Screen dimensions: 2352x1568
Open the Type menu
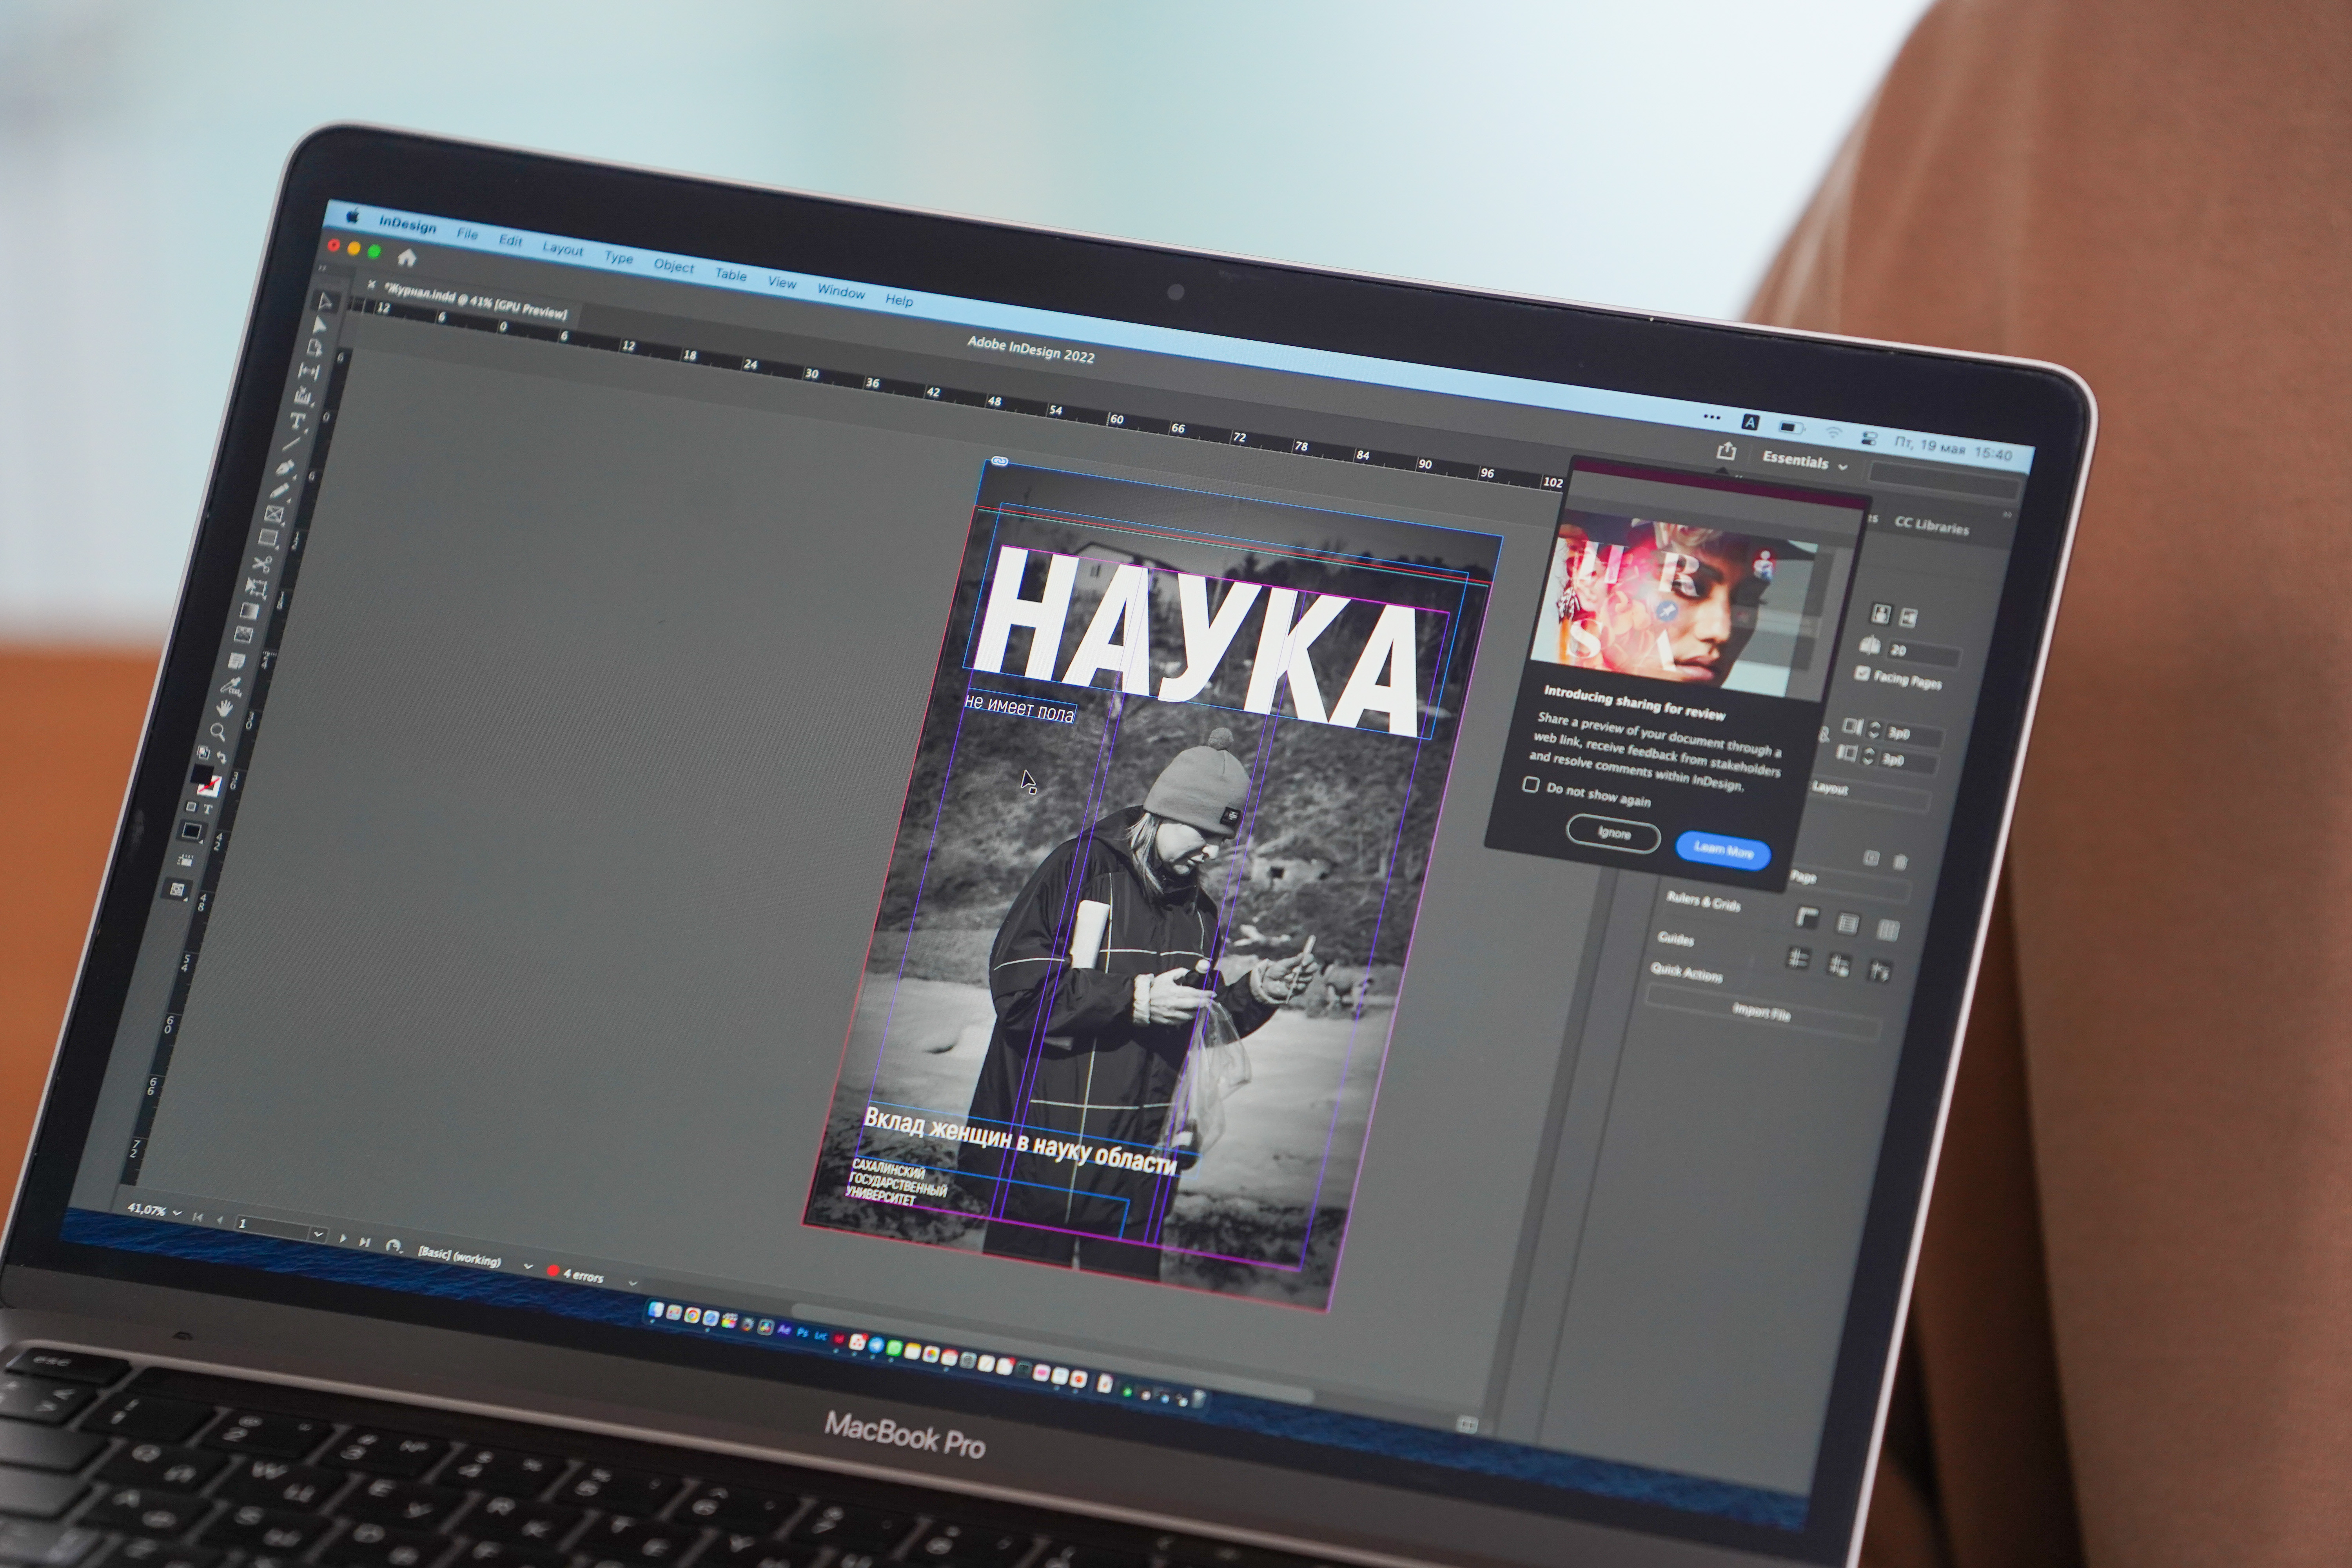[618, 258]
